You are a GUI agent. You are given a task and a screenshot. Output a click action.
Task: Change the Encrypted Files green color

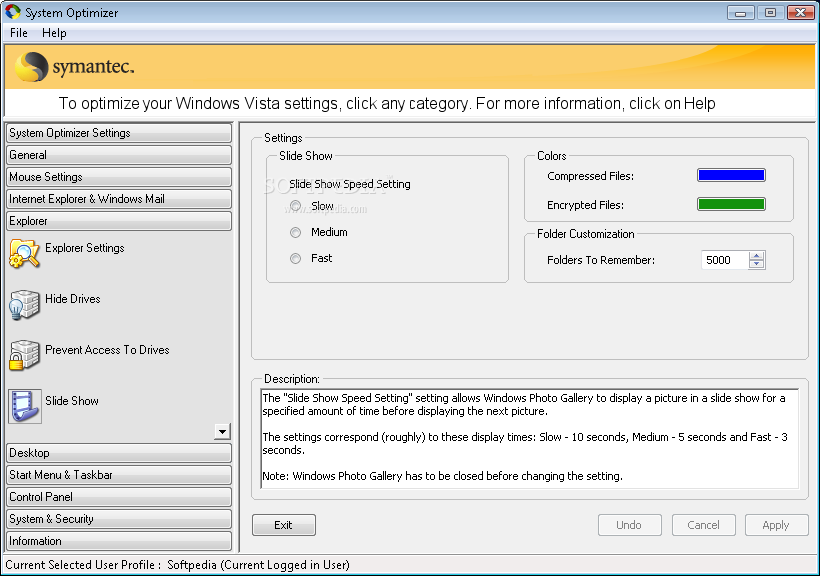[x=731, y=204]
